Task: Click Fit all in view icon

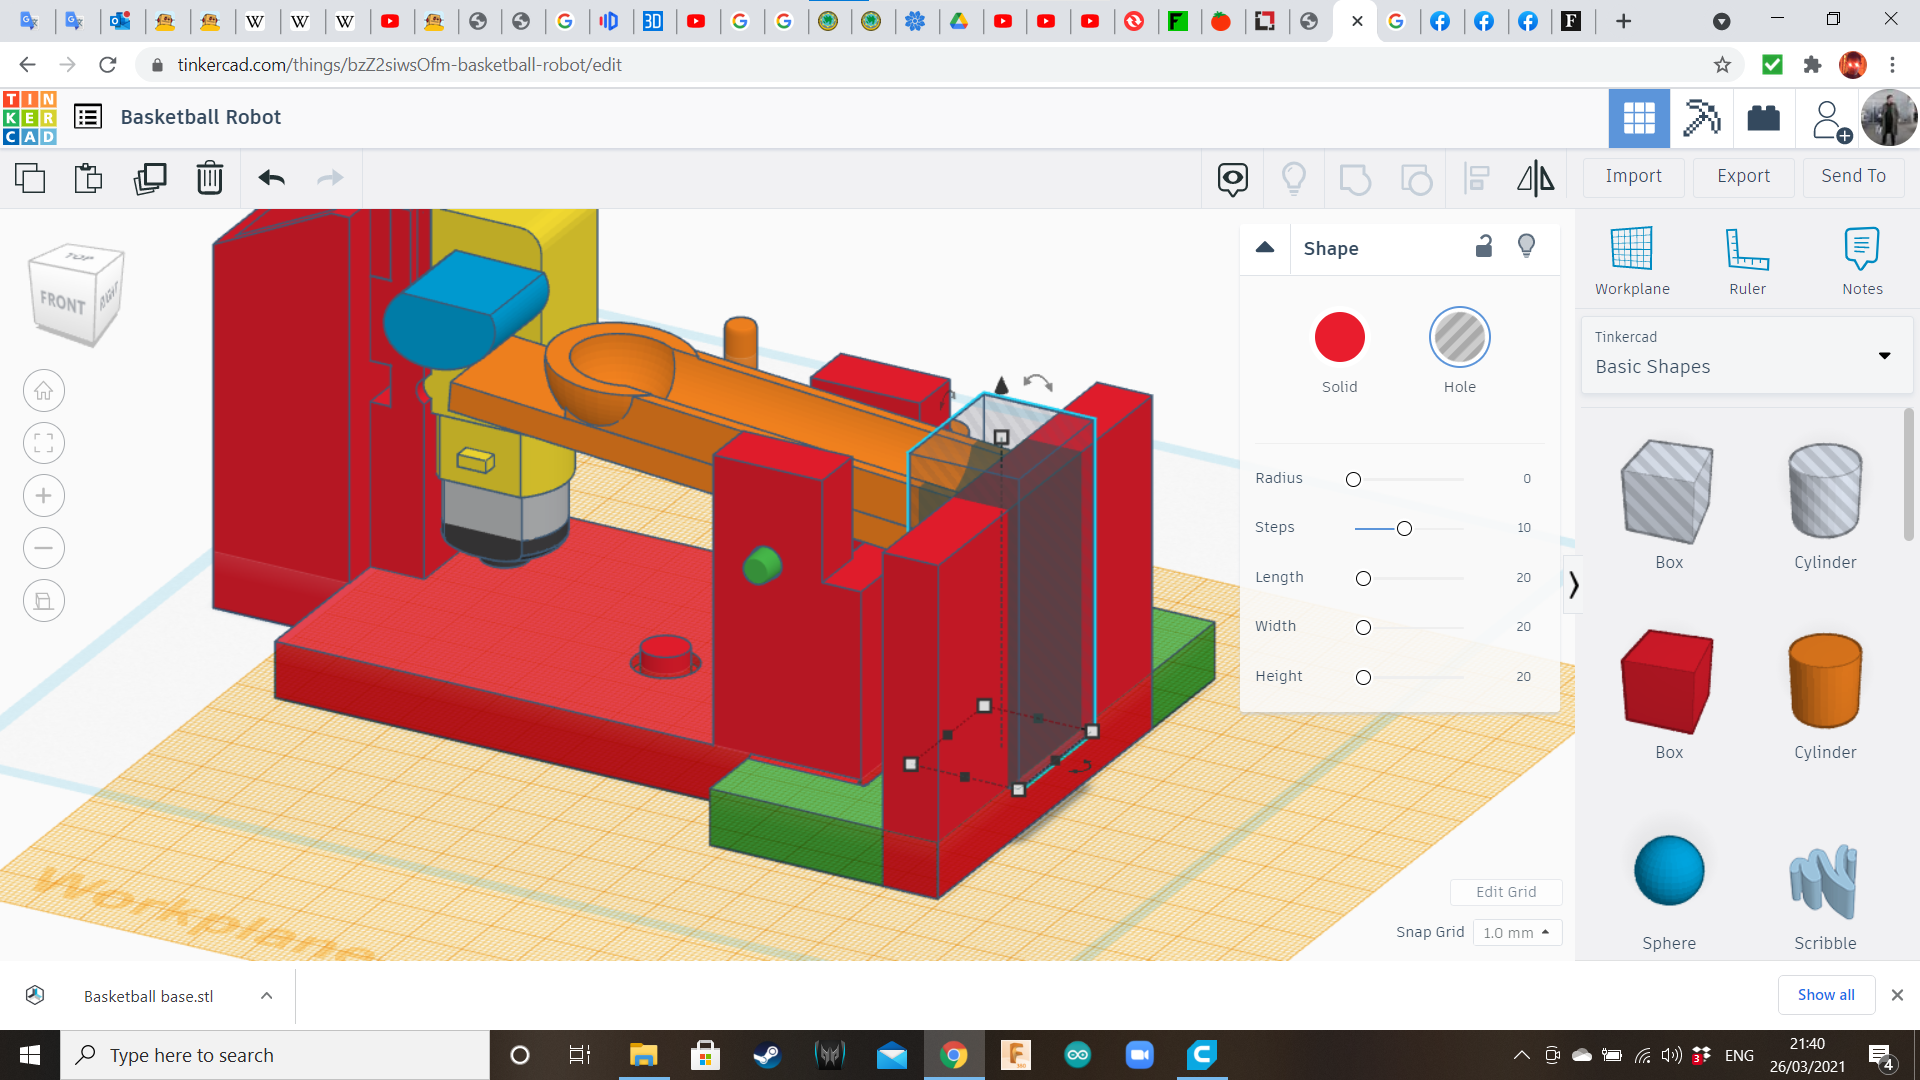Action: pyautogui.click(x=44, y=443)
